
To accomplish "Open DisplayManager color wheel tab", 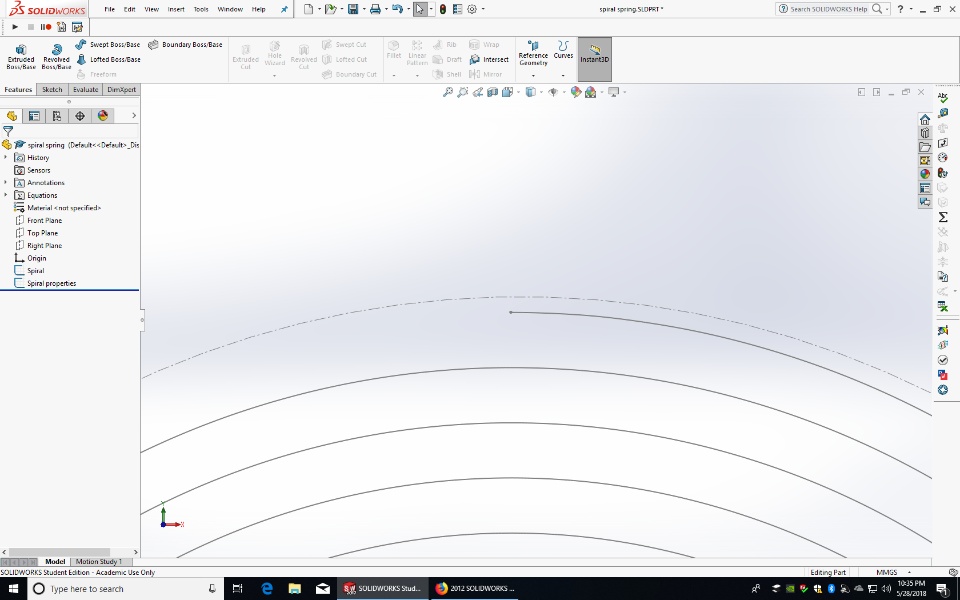I will pyautogui.click(x=103, y=116).
